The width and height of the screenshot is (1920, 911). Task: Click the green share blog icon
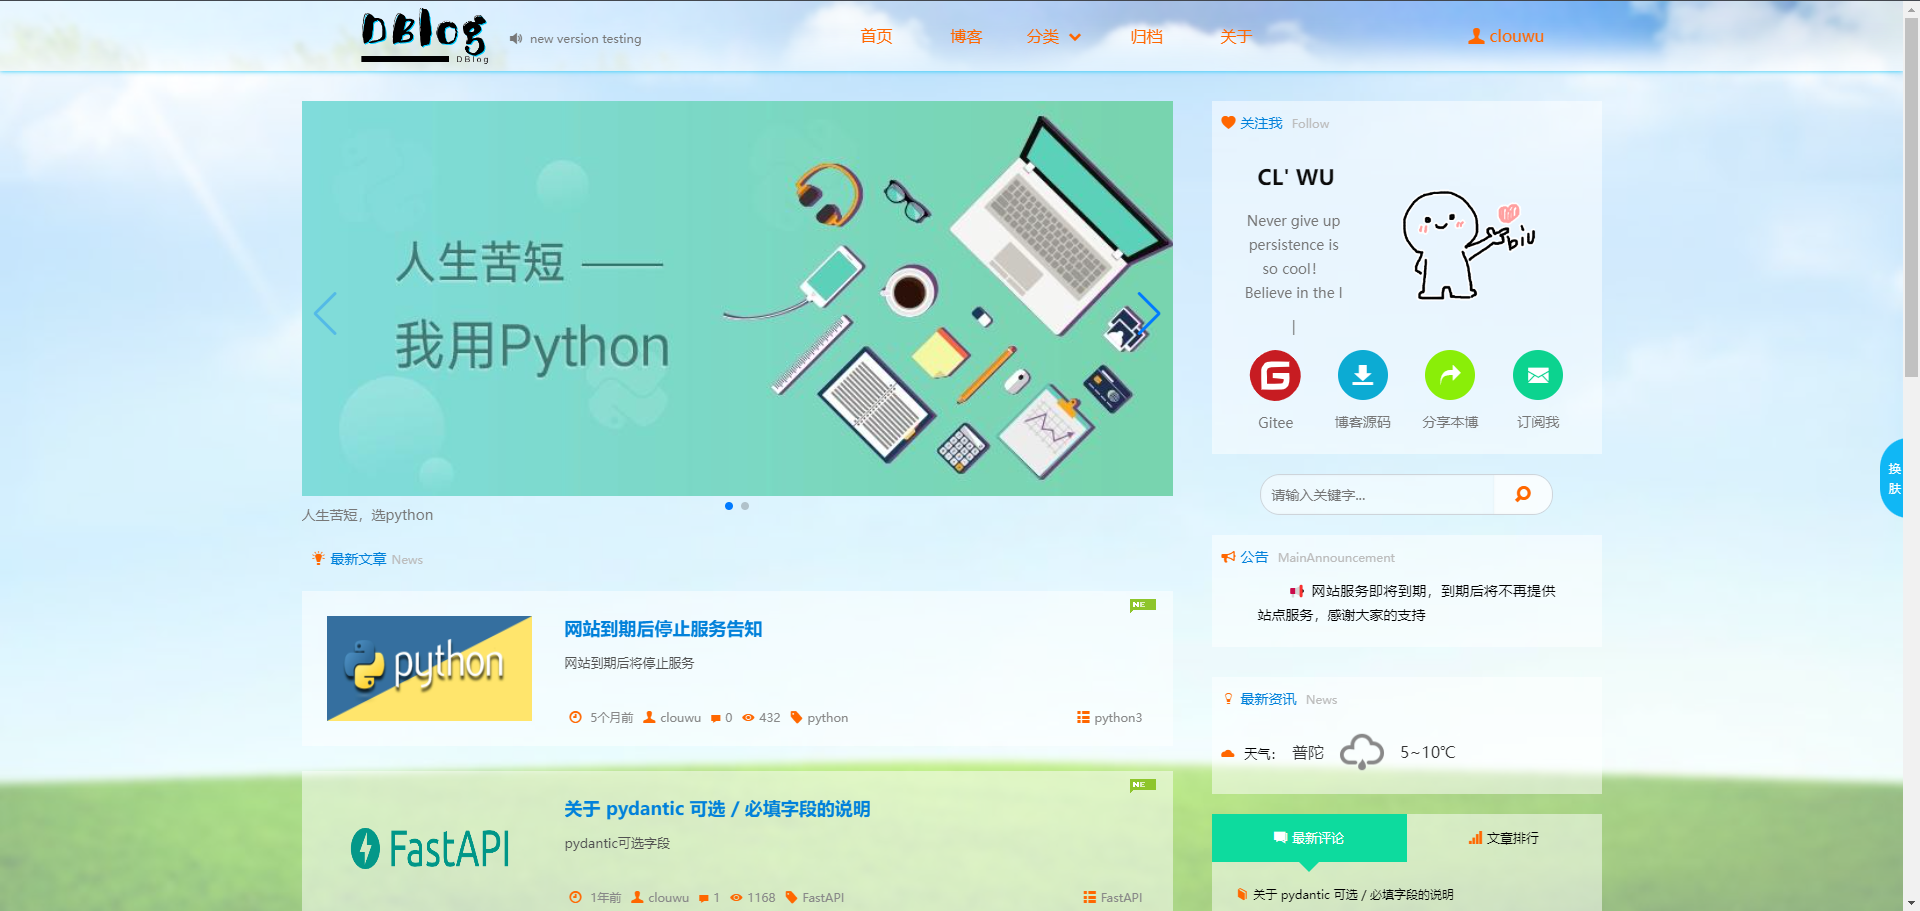click(1449, 376)
